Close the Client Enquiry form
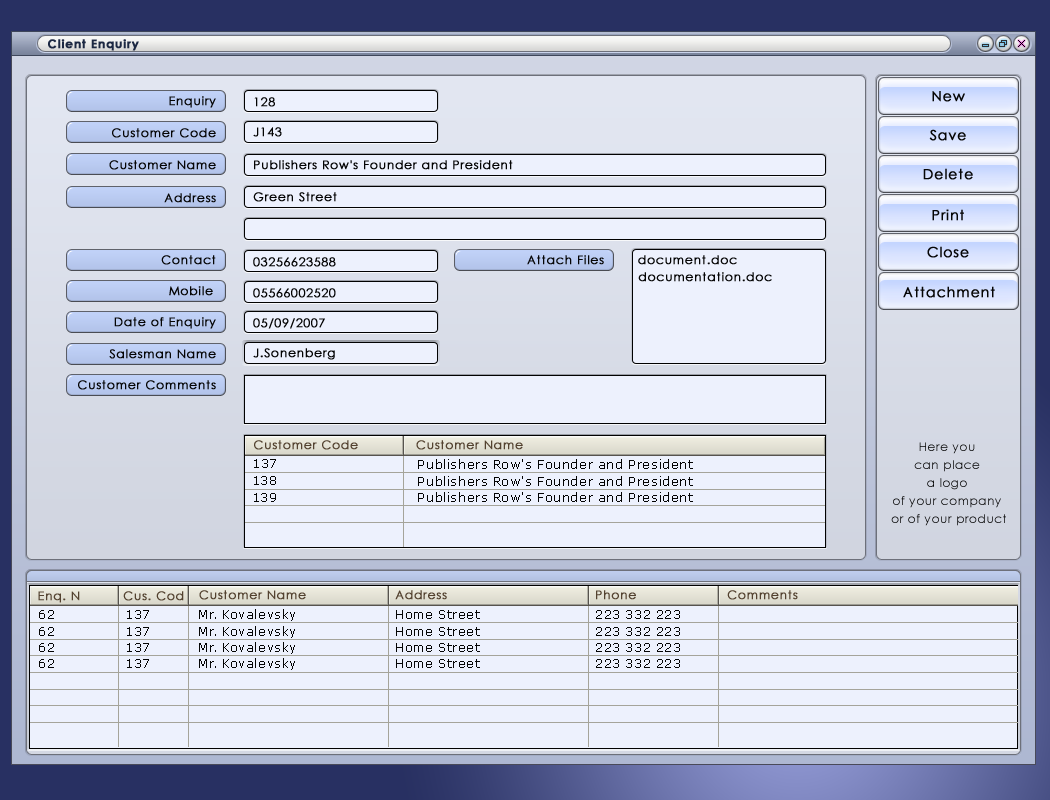The height and width of the screenshot is (800, 1050). pos(946,252)
